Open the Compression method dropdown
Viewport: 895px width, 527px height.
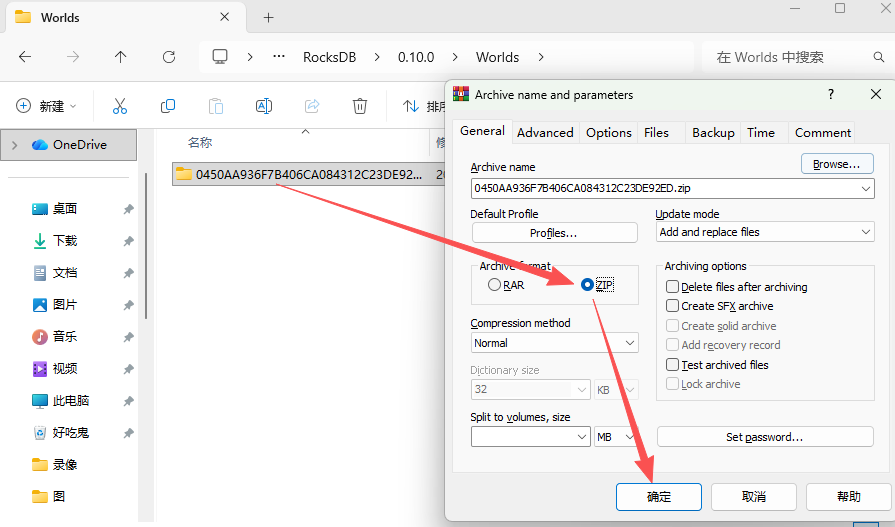click(x=554, y=343)
